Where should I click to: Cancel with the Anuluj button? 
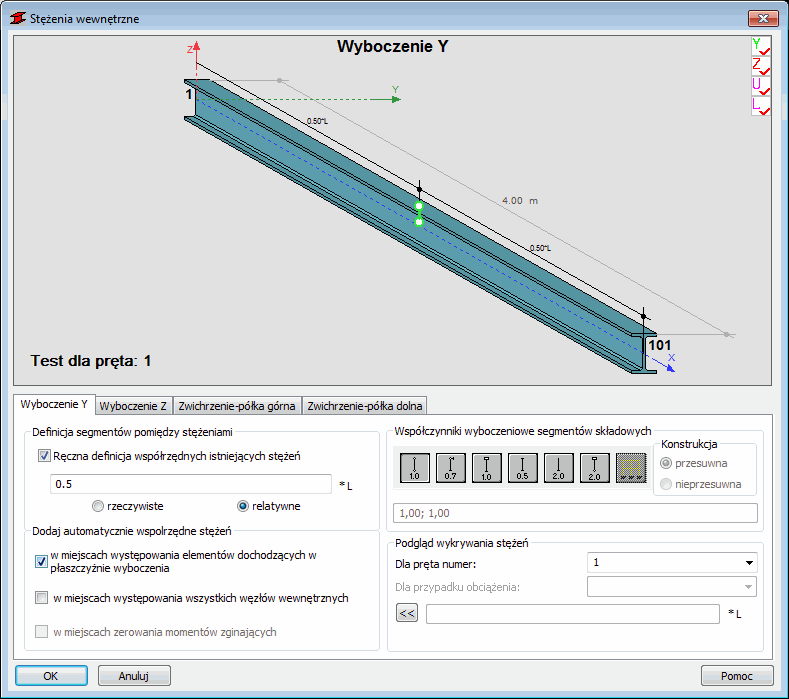click(134, 676)
